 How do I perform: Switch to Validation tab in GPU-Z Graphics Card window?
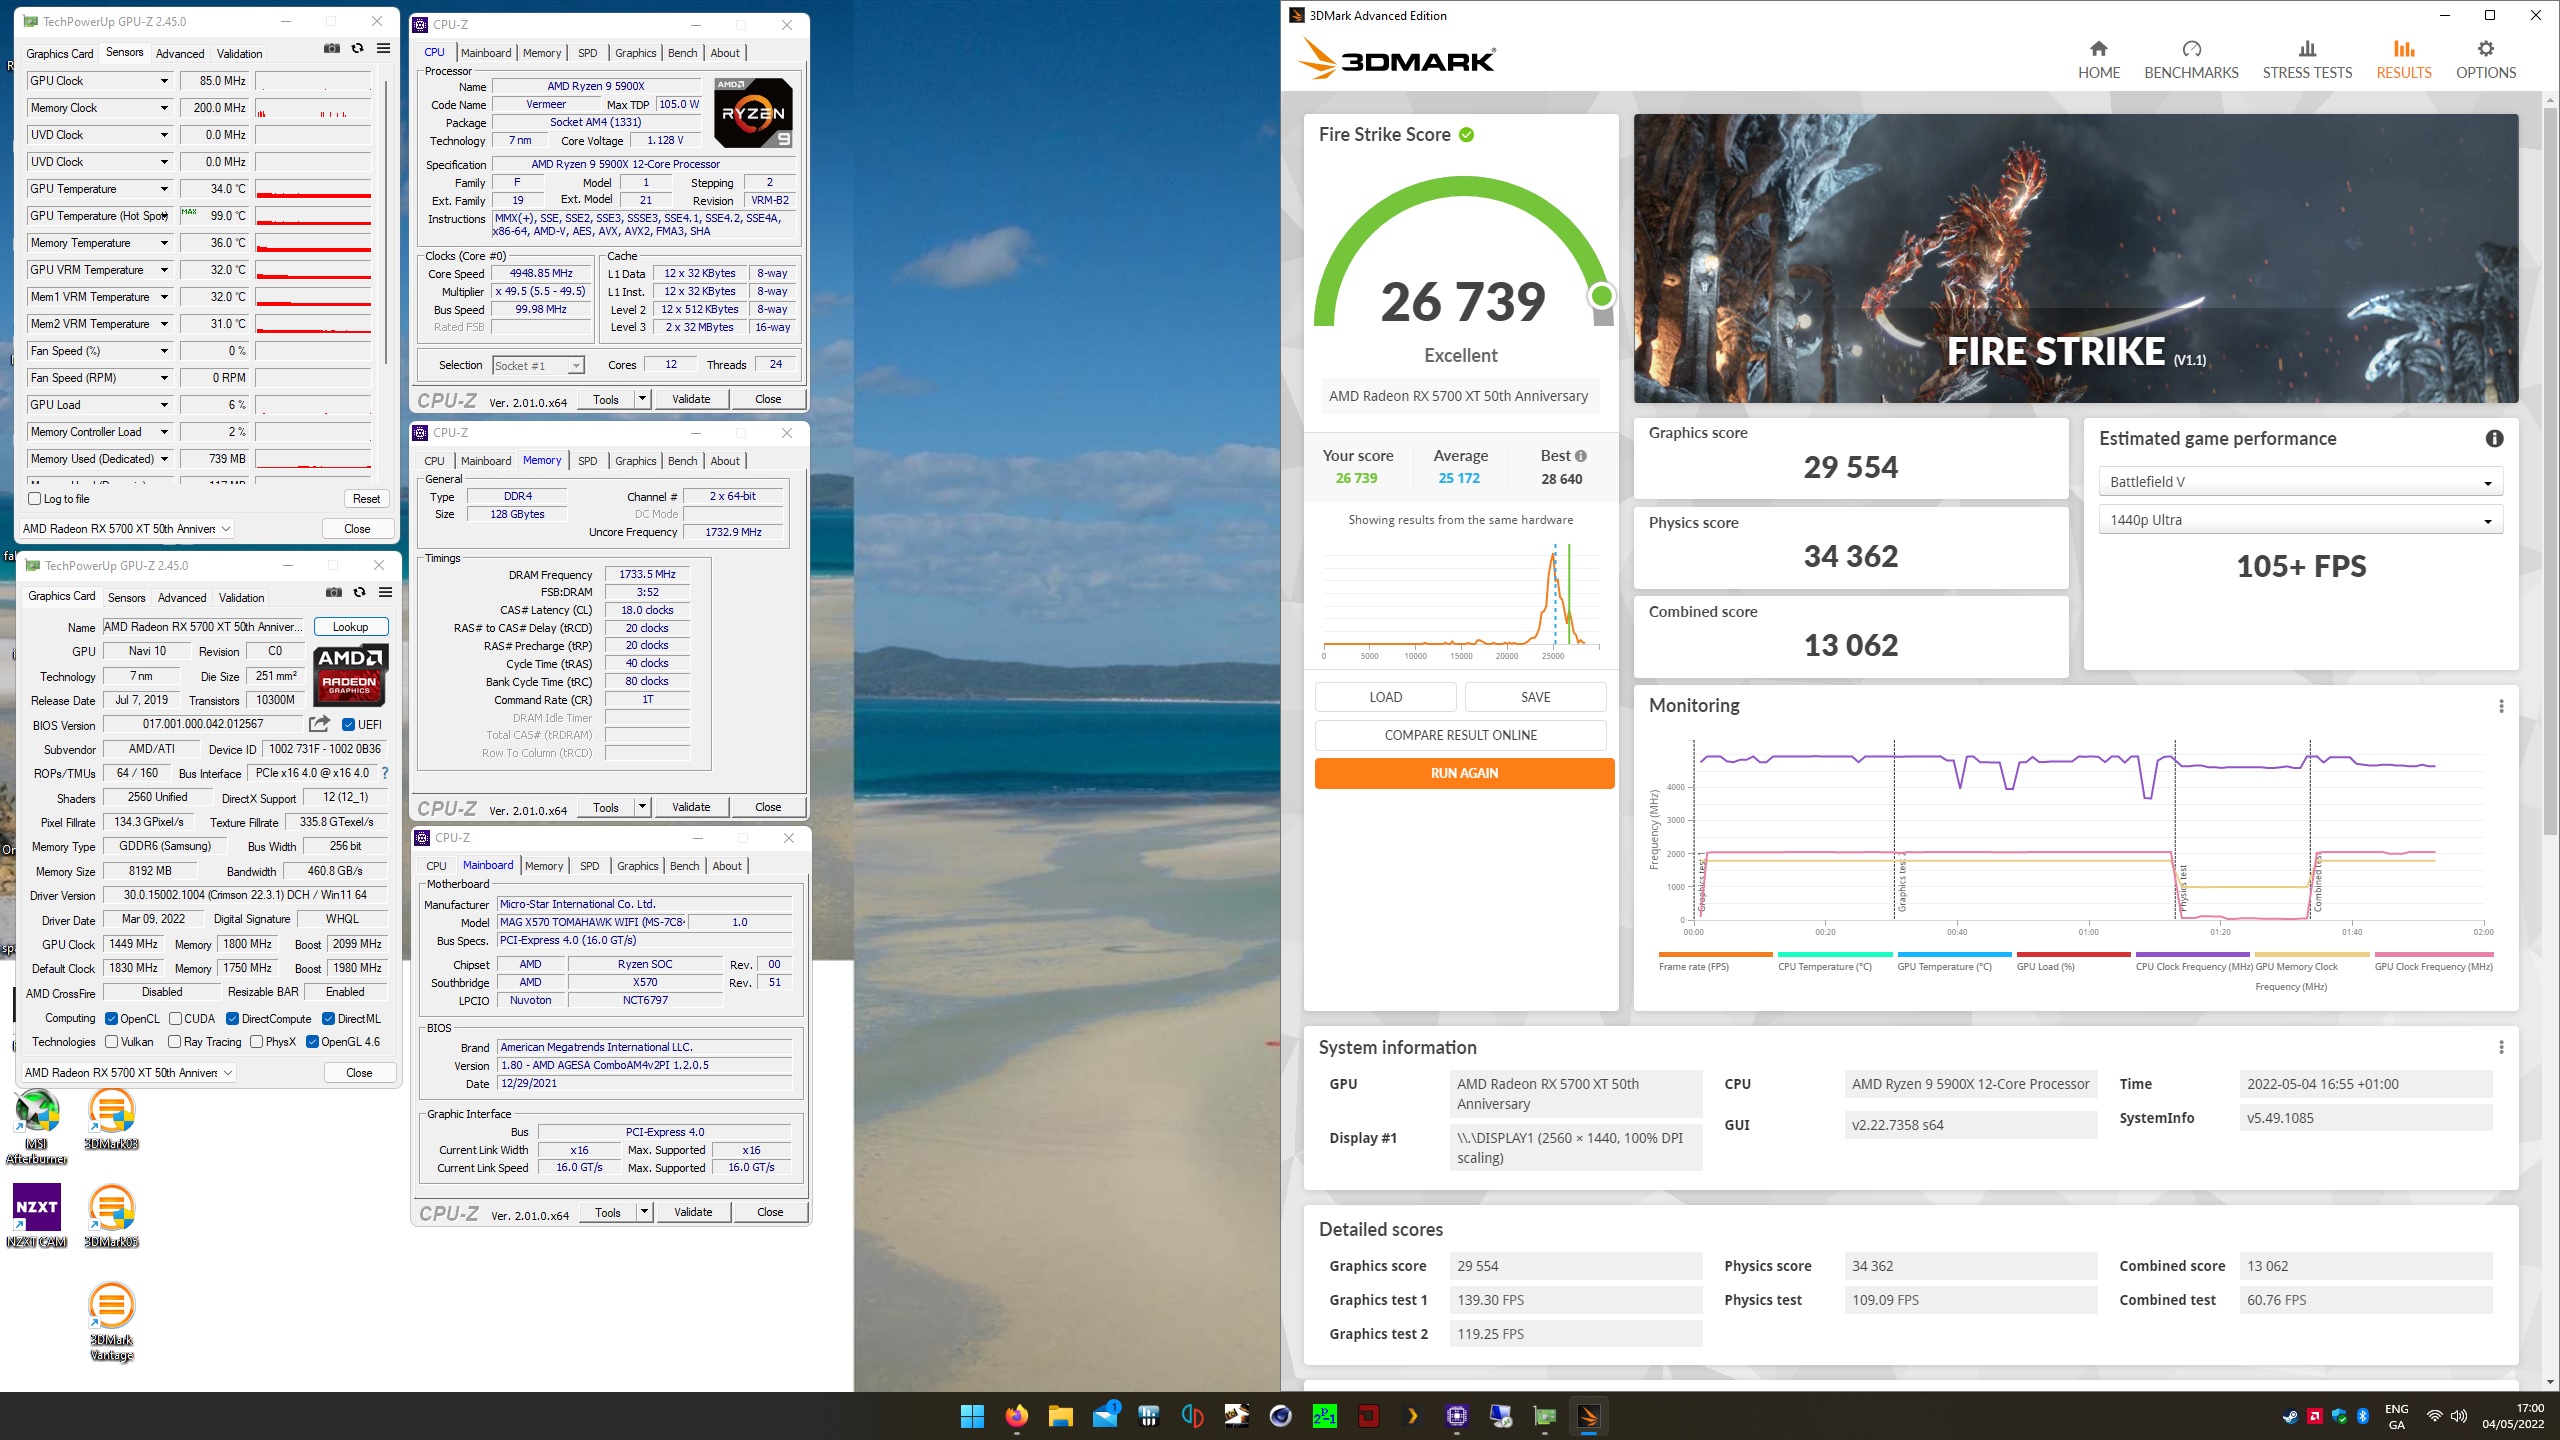[241, 598]
